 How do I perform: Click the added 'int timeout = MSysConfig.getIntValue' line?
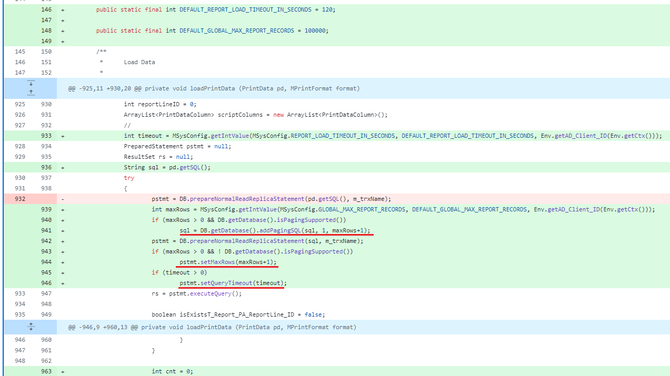coord(393,136)
